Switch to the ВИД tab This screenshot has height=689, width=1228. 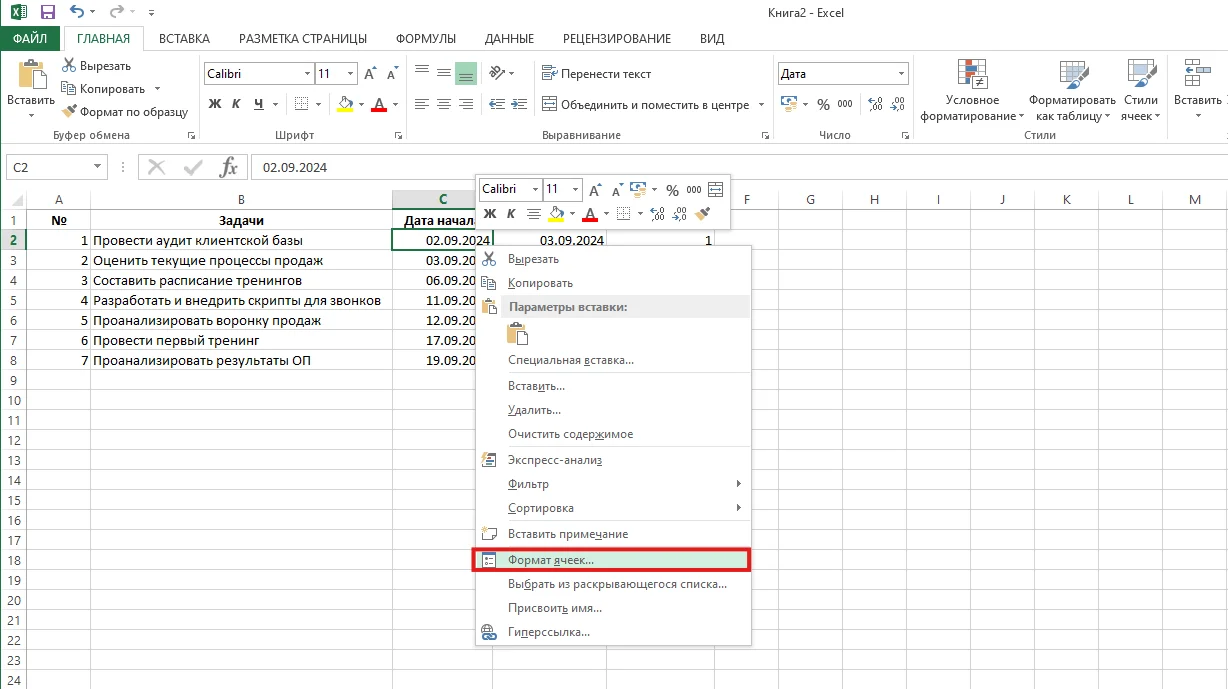(x=712, y=39)
